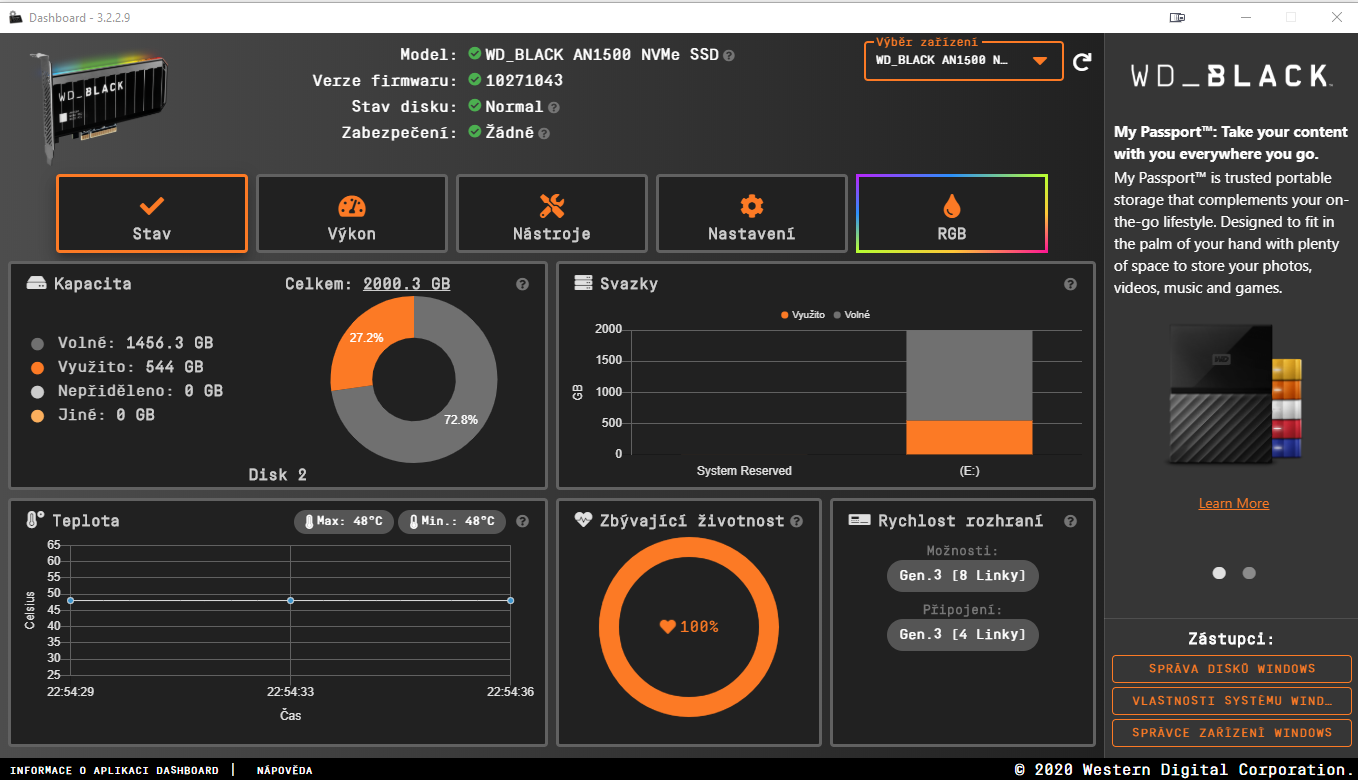
Task: Click the Jiné: 0 GB legend entry
Action: [93, 415]
